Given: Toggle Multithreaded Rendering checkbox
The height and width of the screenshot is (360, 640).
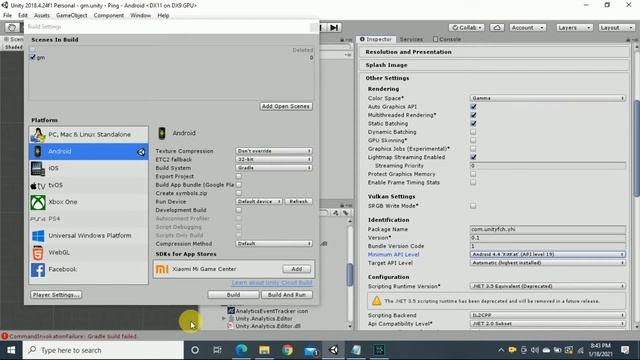Looking at the screenshot, I should pos(473,115).
